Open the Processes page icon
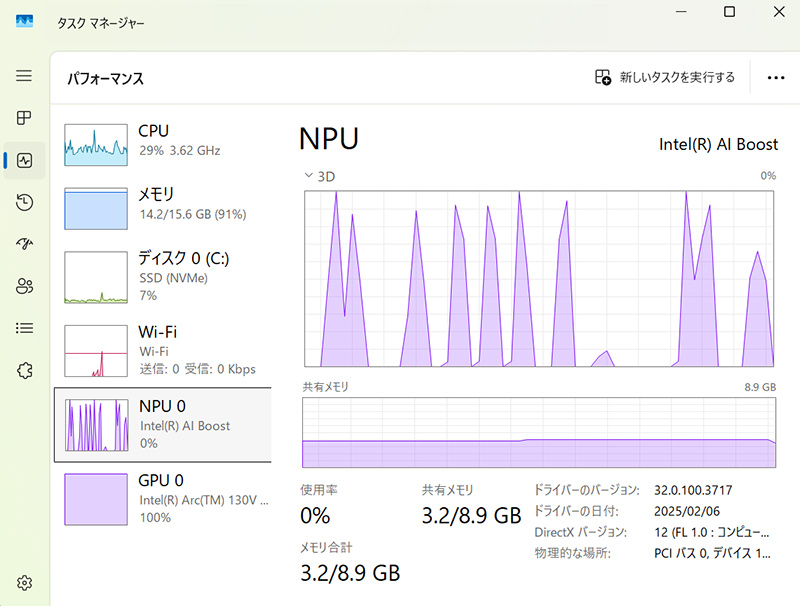 [24, 118]
